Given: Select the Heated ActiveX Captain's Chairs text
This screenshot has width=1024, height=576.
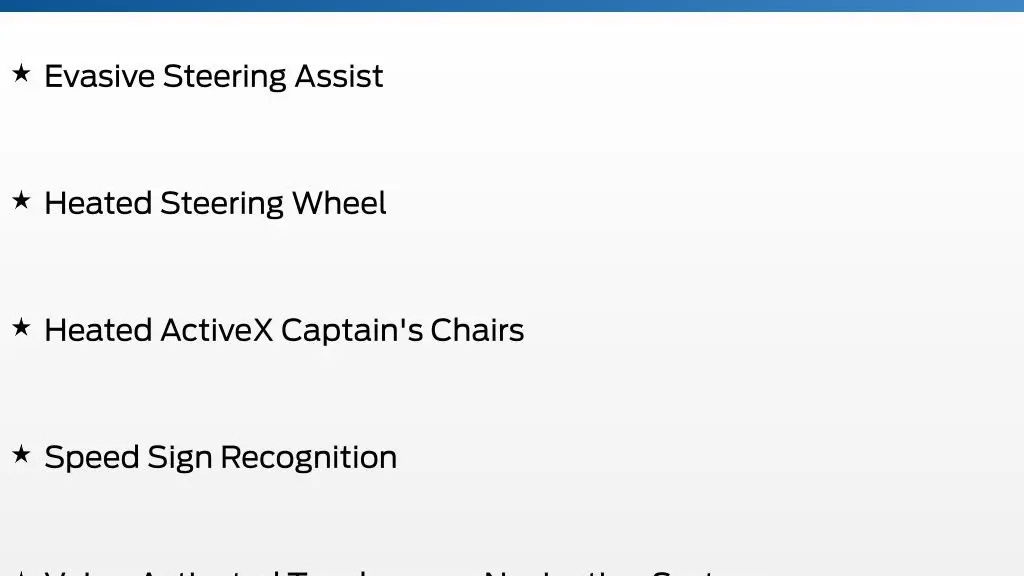Looking at the screenshot, I should [284, 330].
